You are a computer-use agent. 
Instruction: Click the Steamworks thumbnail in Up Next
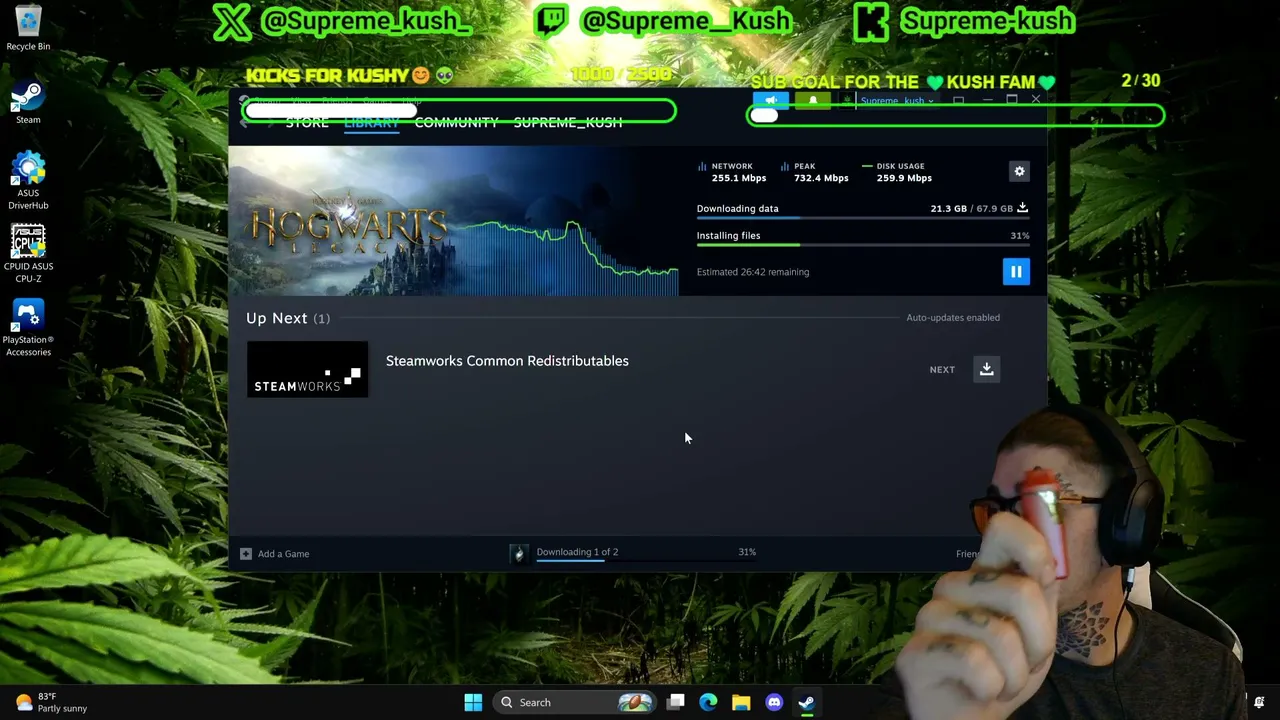coord(307,369)
